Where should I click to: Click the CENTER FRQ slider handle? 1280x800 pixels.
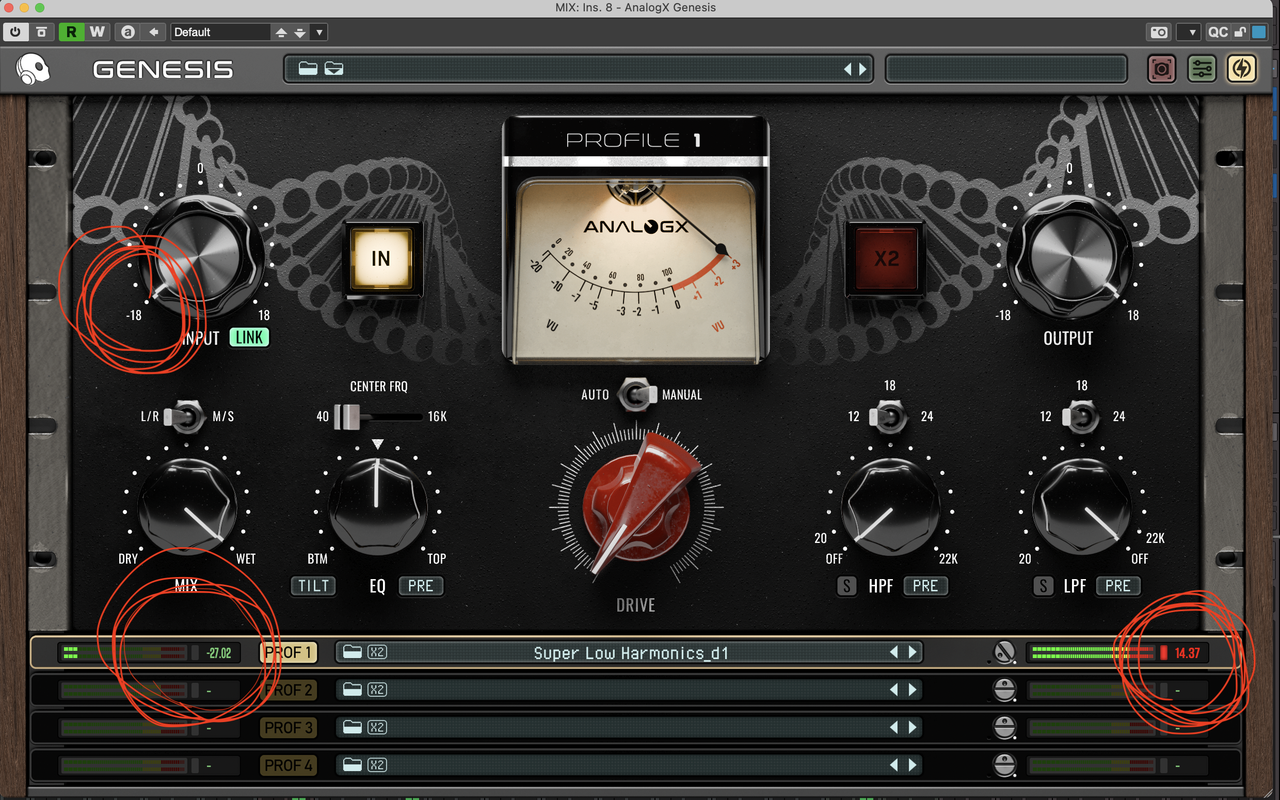point(347,416)
